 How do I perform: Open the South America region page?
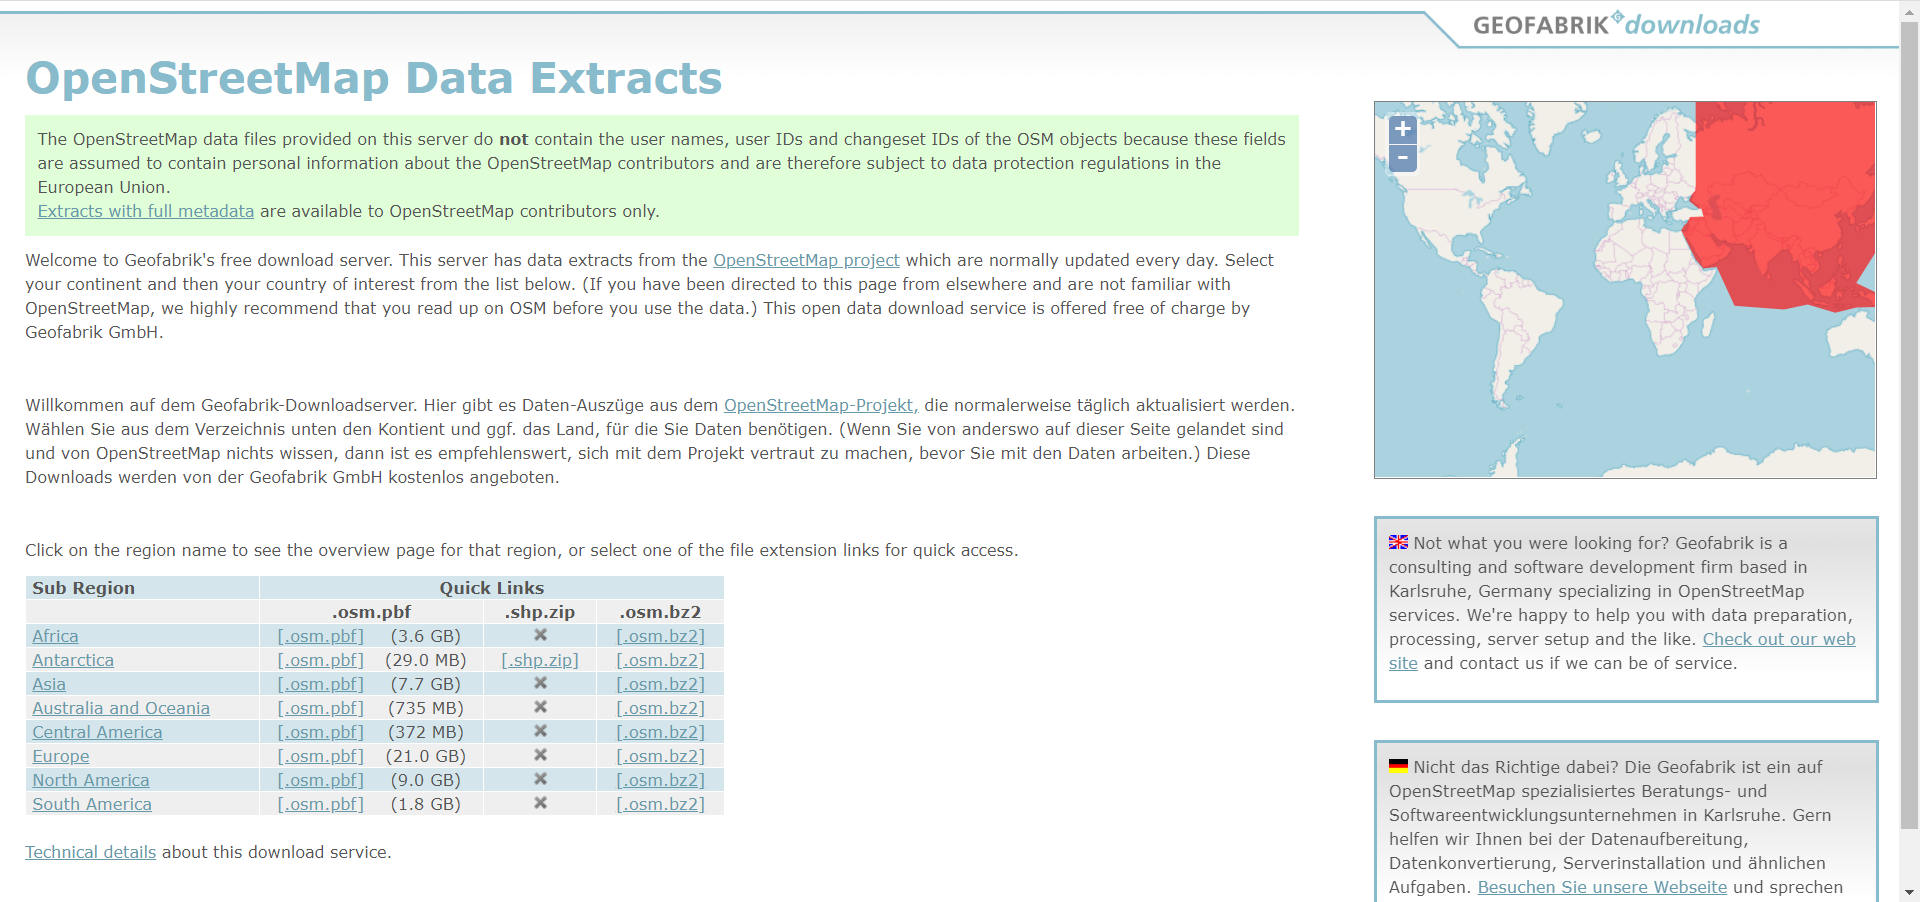coord(92,804)
